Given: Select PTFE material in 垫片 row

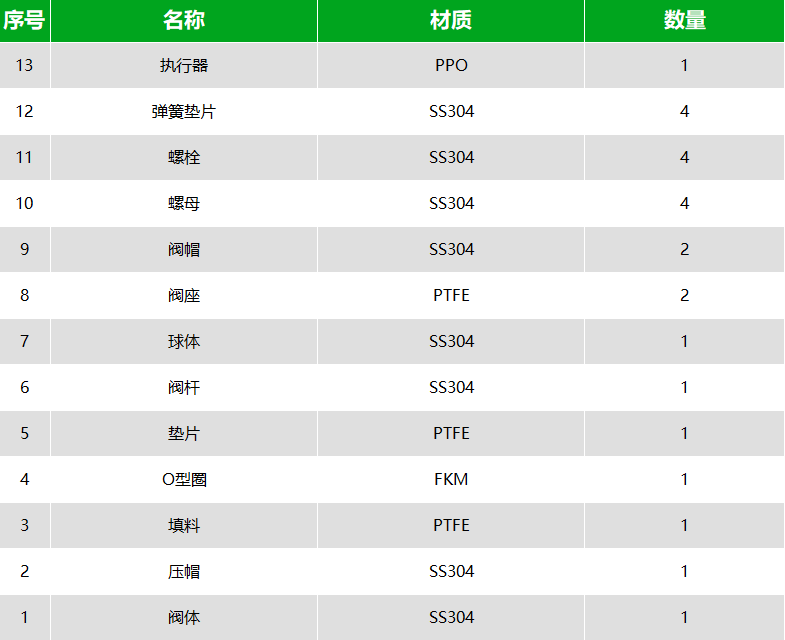Looking at the screenshot, I should pyautogui.click(x=451, y=433).
